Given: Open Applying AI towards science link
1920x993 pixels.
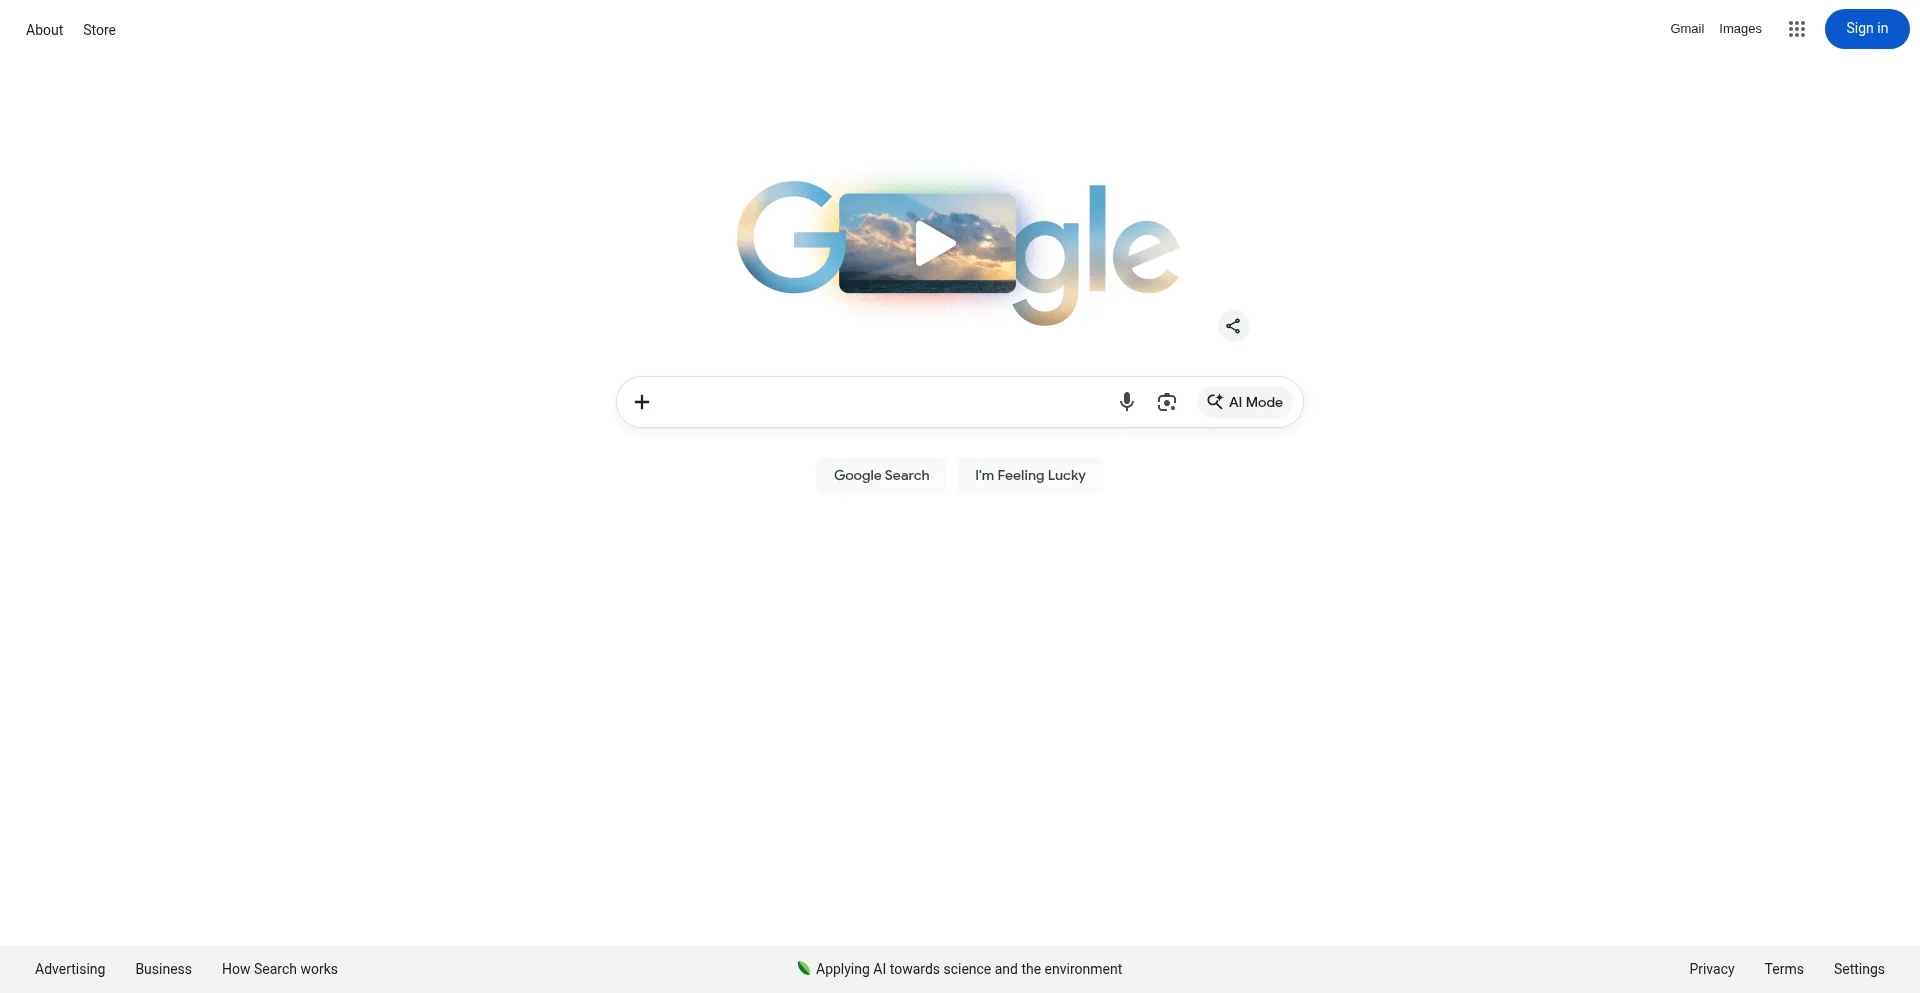Looking at the screenshot, I should point(968,969).
